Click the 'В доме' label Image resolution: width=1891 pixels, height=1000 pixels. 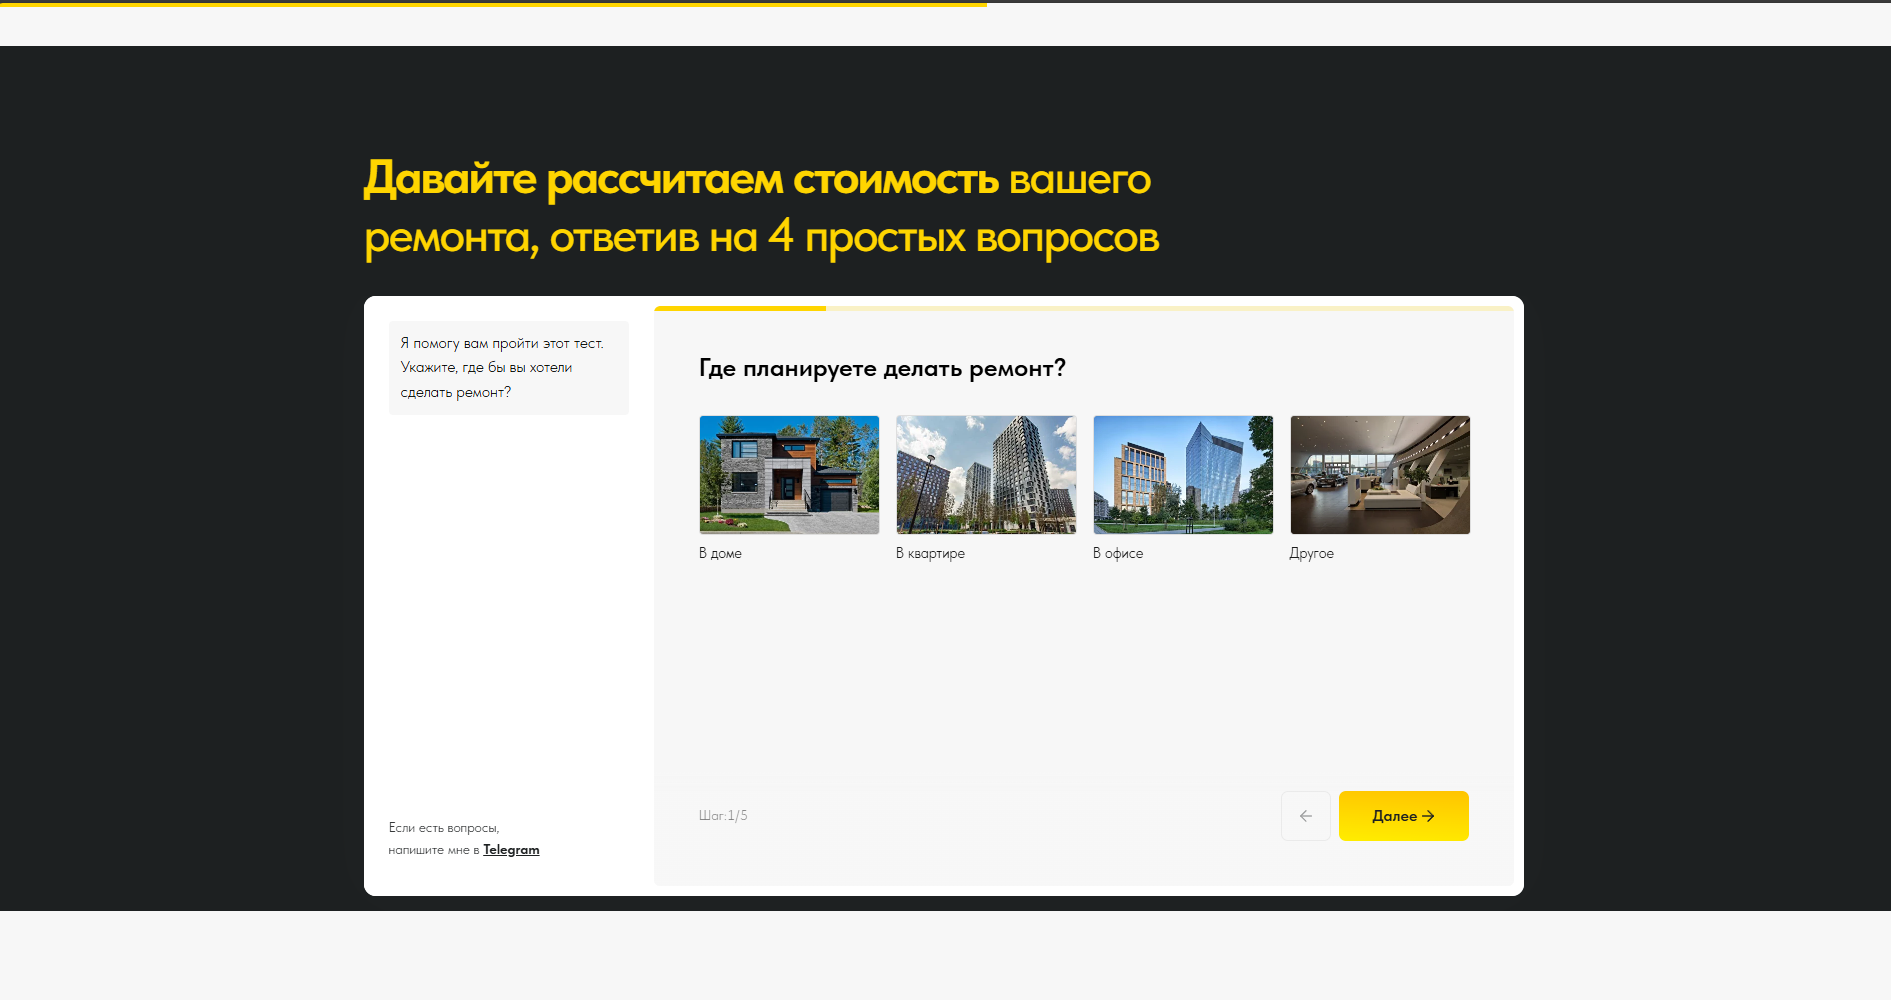(720, 553)
